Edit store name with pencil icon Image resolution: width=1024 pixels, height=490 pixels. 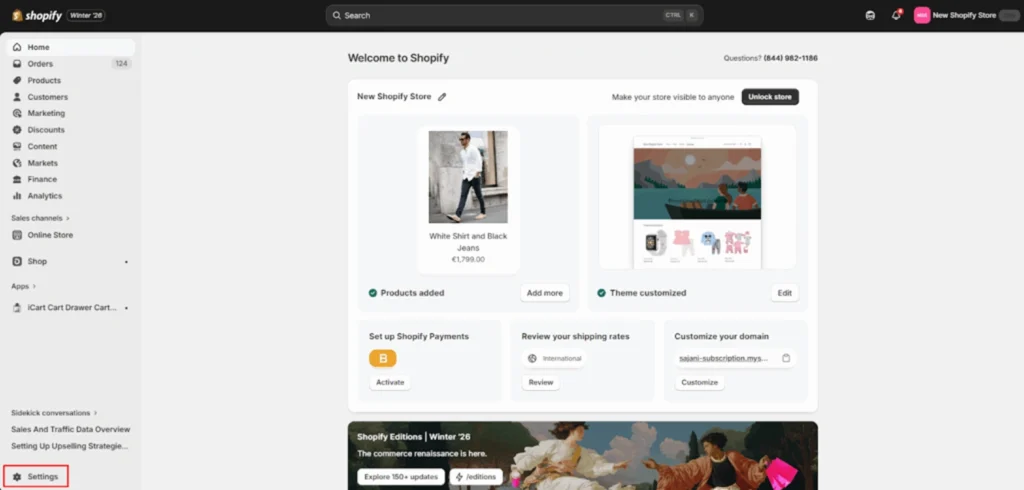(x=442, y=97)
